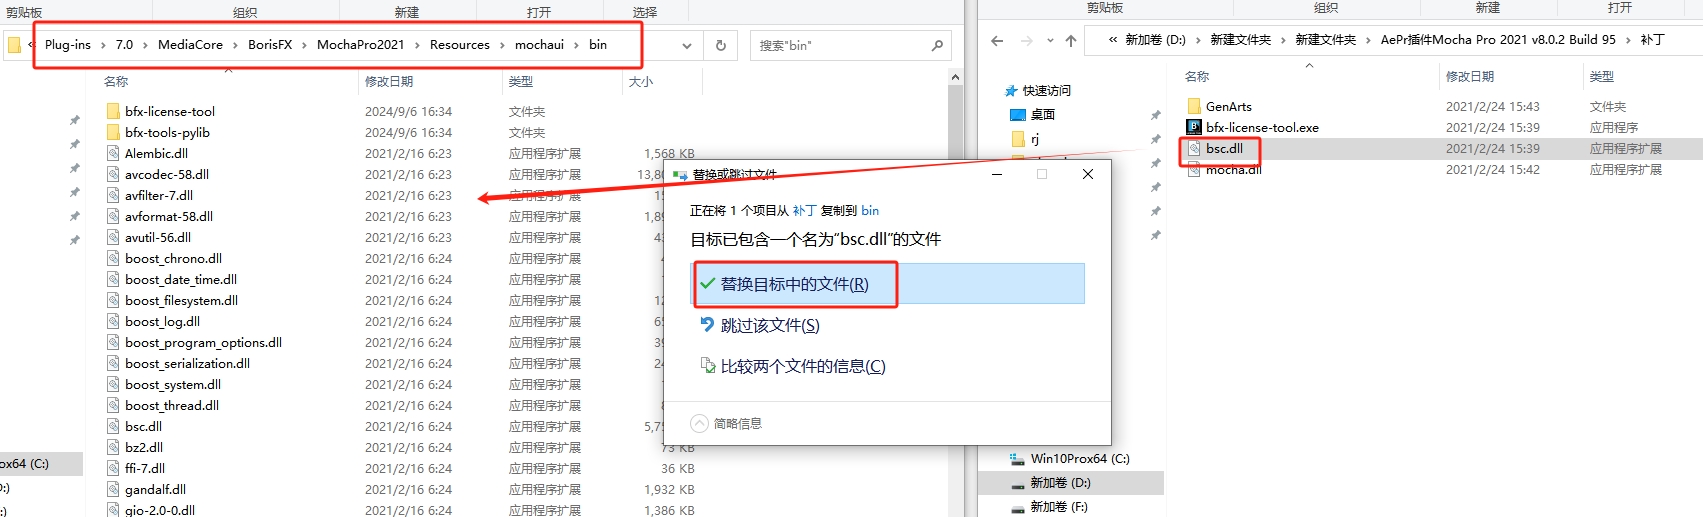
Task: Click Plug-ins in the breadcrumb path
Action: [x=68, y=45]
